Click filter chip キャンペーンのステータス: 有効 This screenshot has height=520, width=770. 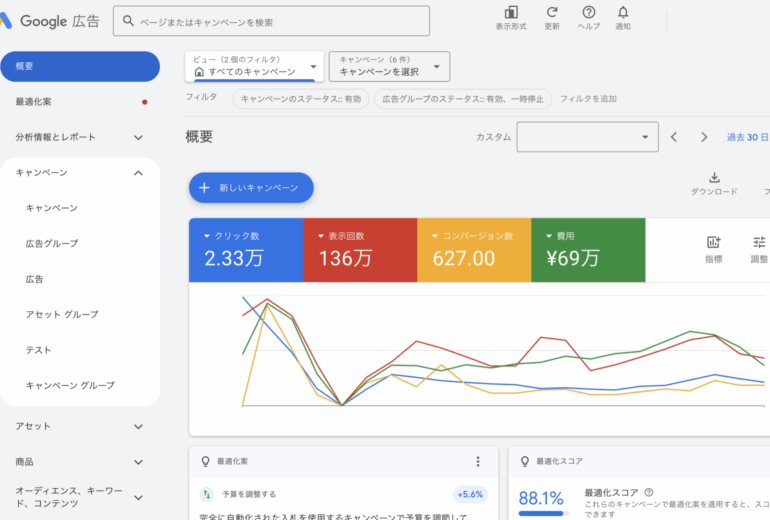[301, 99]
